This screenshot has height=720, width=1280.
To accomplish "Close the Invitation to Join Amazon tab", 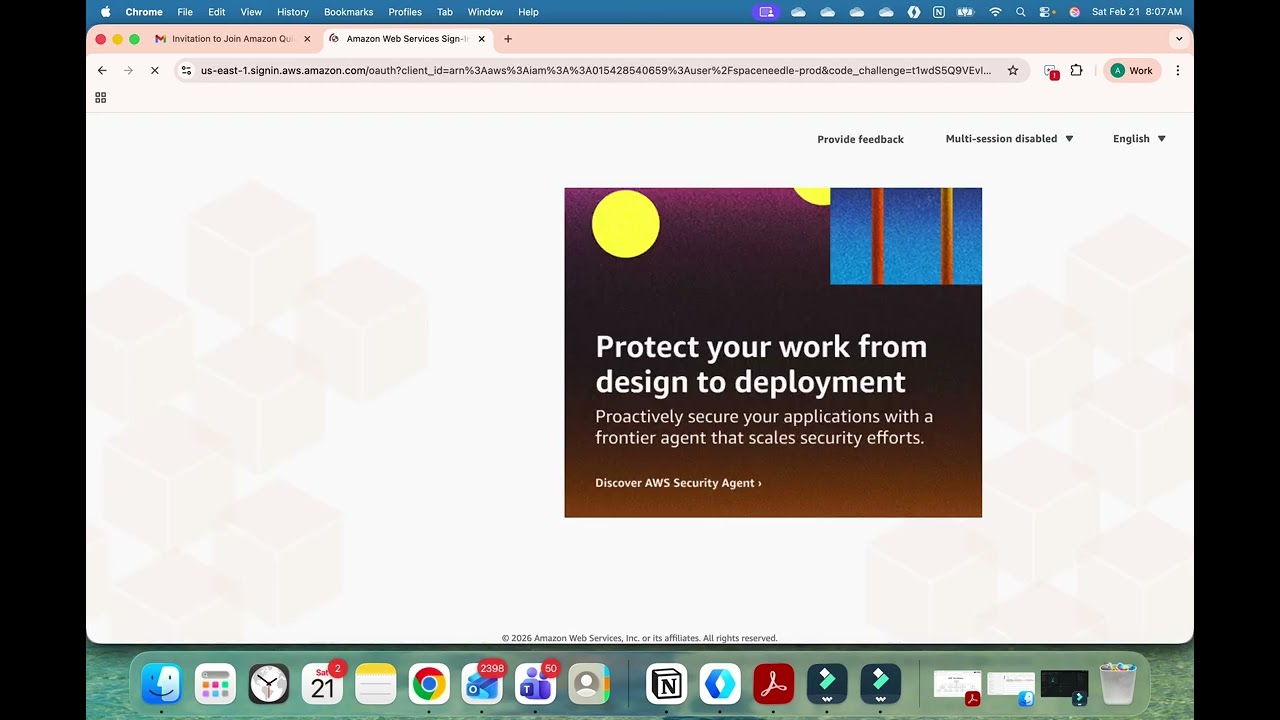I will [307, 39].
